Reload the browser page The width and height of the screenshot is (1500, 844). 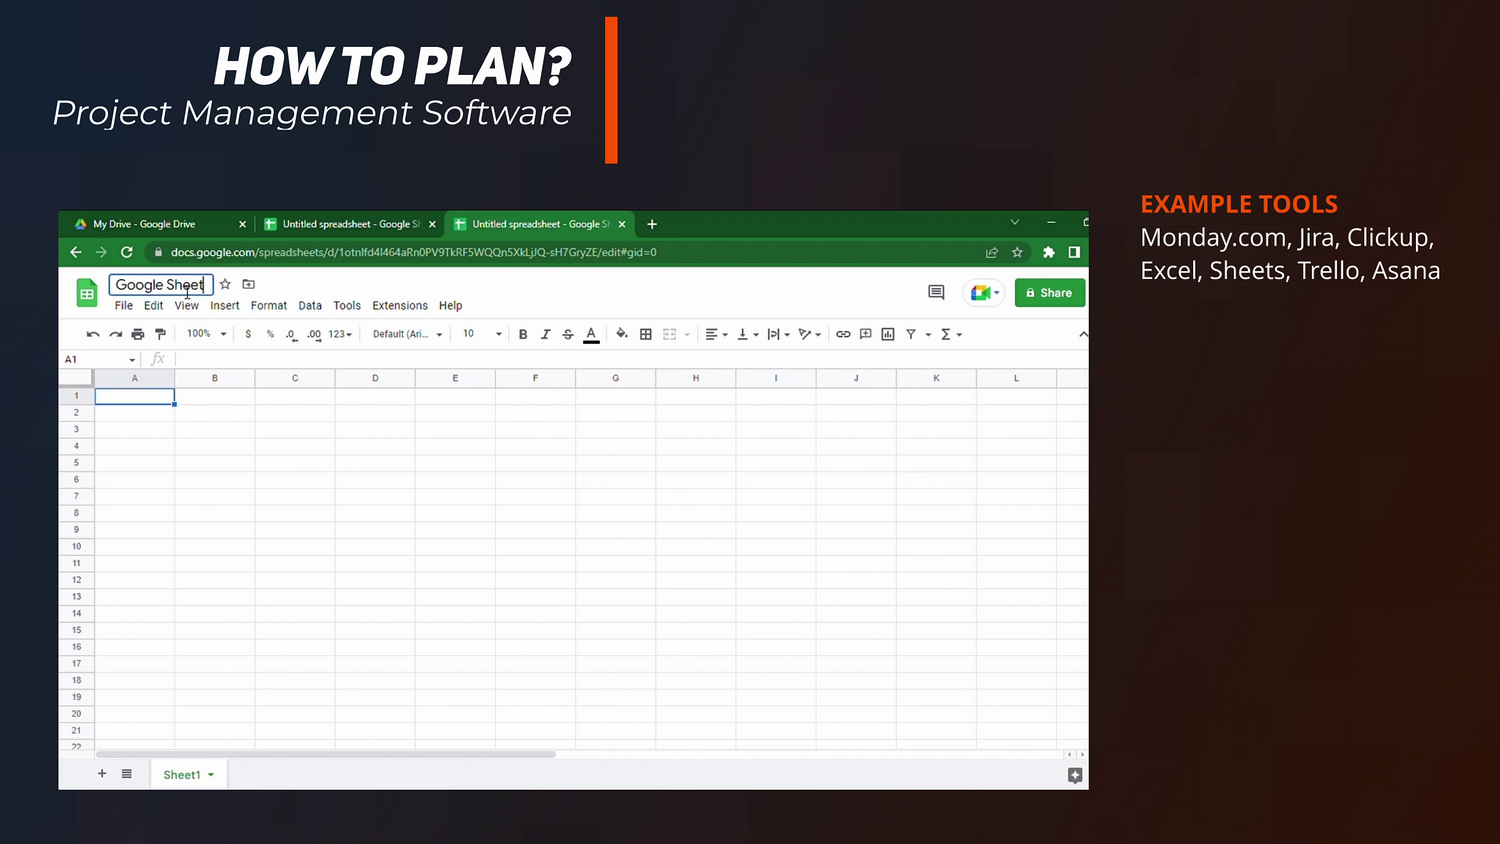coord(127,252)
